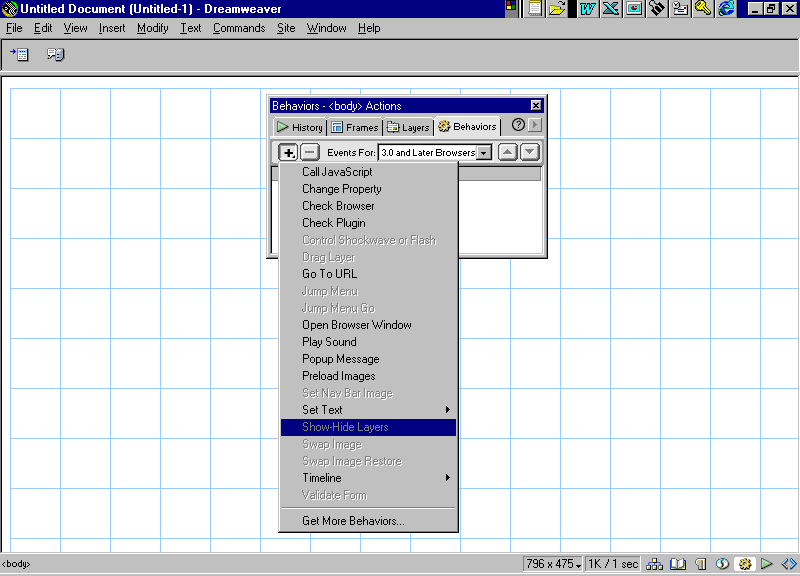Viewport: 800px width, 576px height.
Task: Toggle the gear Behaviors icon in status bar
Action: point(744,564)
